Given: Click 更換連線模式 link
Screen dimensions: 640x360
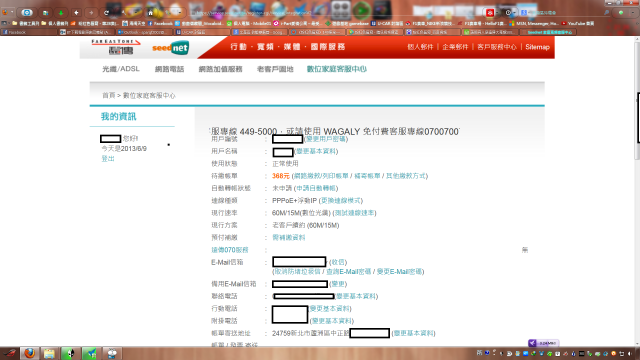Looking at the screenshot, I should (x=341, y=200).
